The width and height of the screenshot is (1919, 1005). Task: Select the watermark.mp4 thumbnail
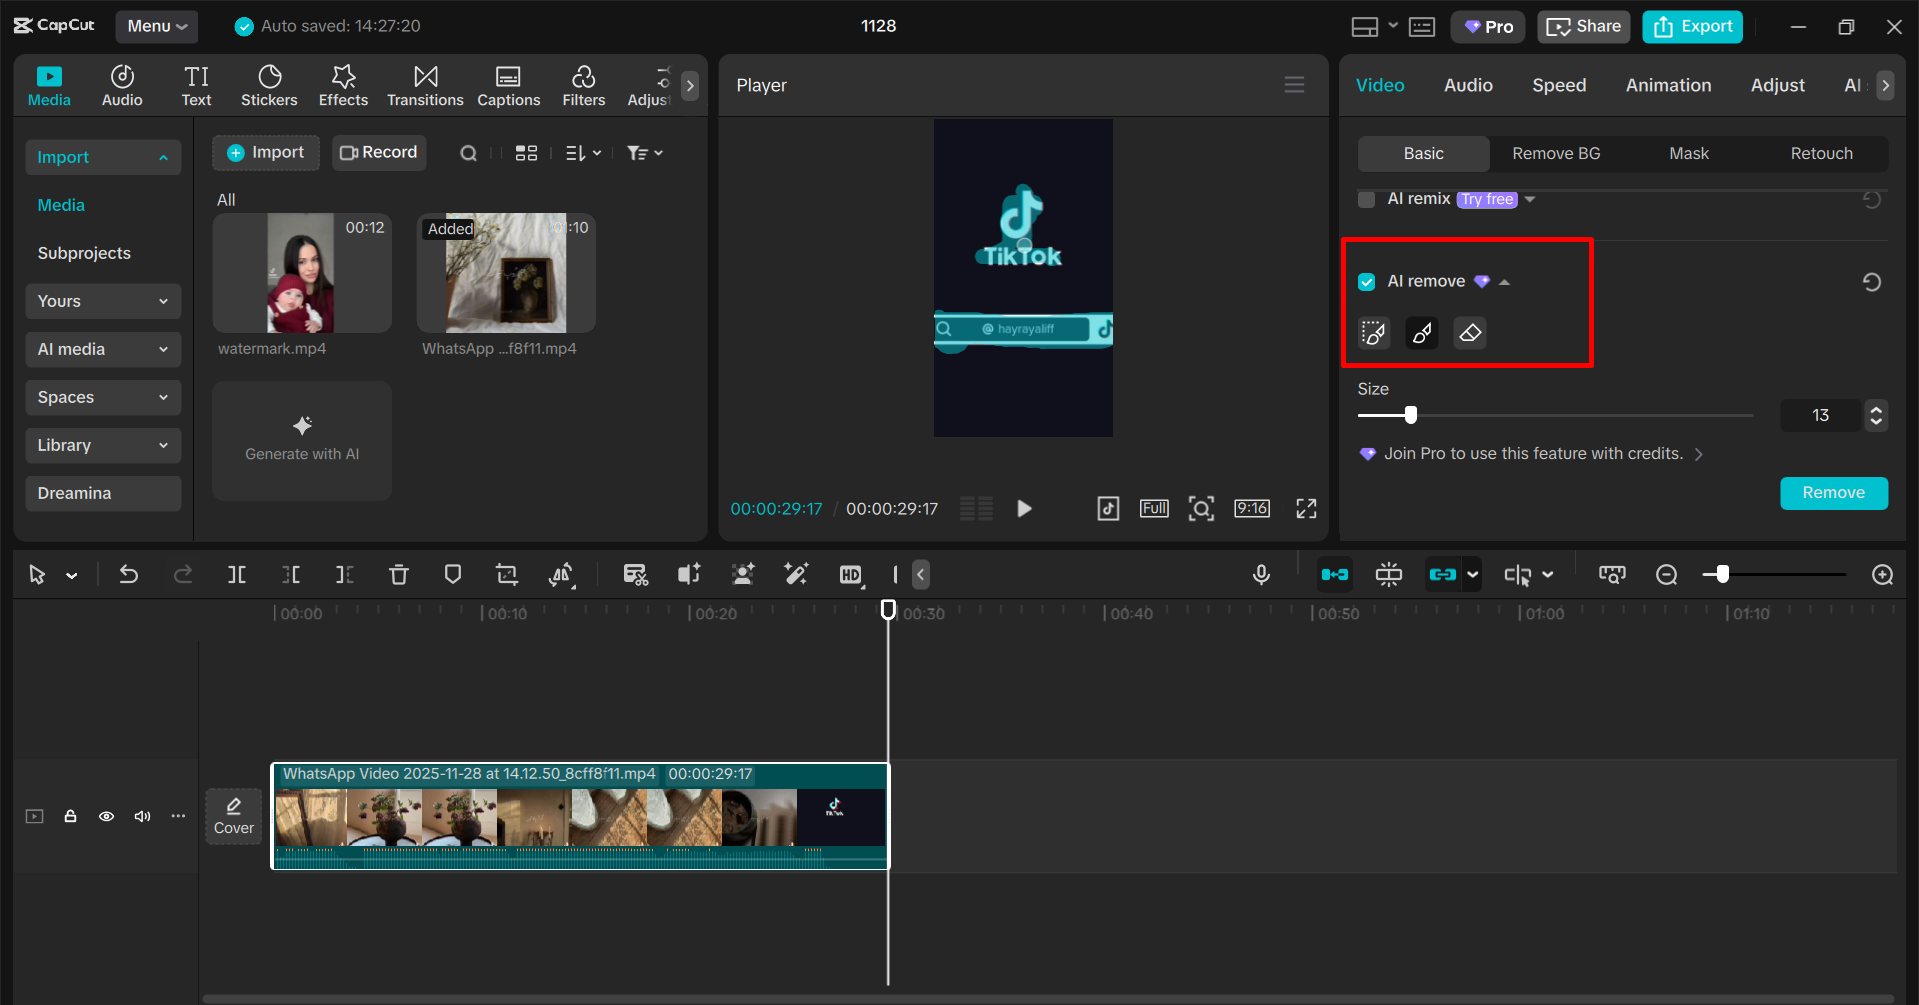point(301,273)
